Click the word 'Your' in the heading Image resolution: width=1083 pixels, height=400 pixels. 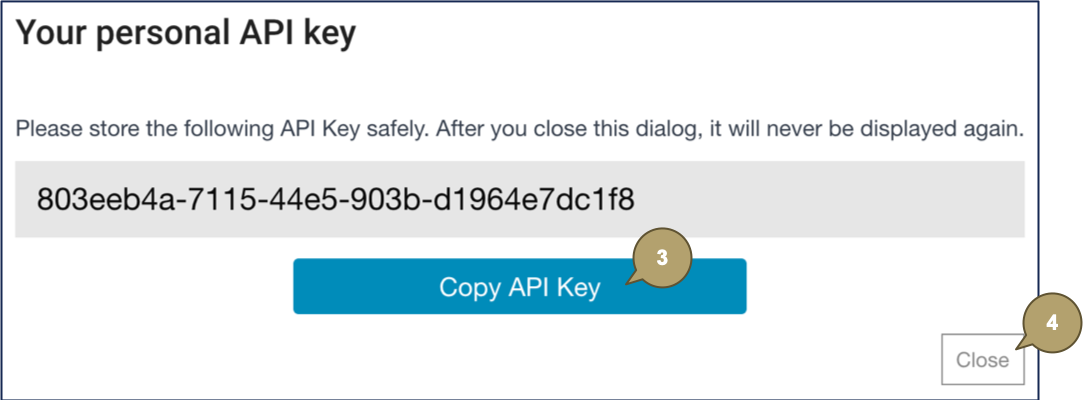tap(46, 34)
